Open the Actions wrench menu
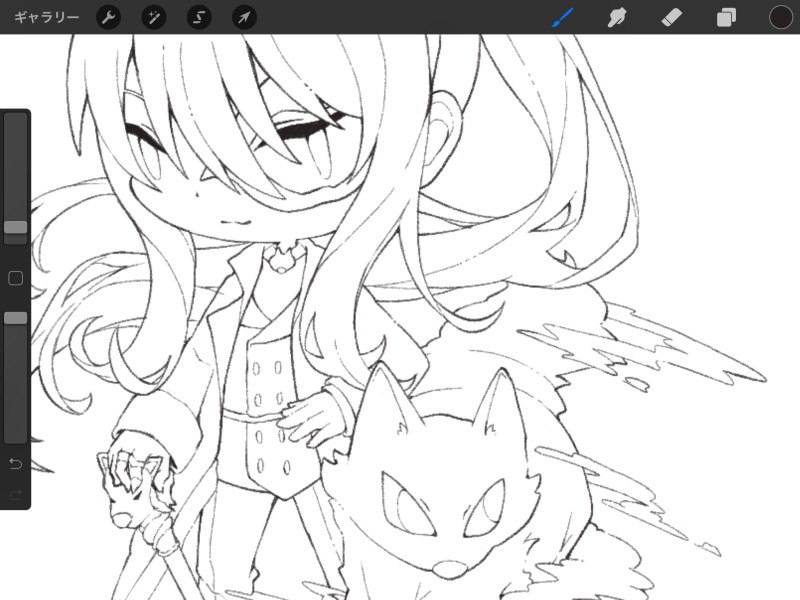 (109, 18)
